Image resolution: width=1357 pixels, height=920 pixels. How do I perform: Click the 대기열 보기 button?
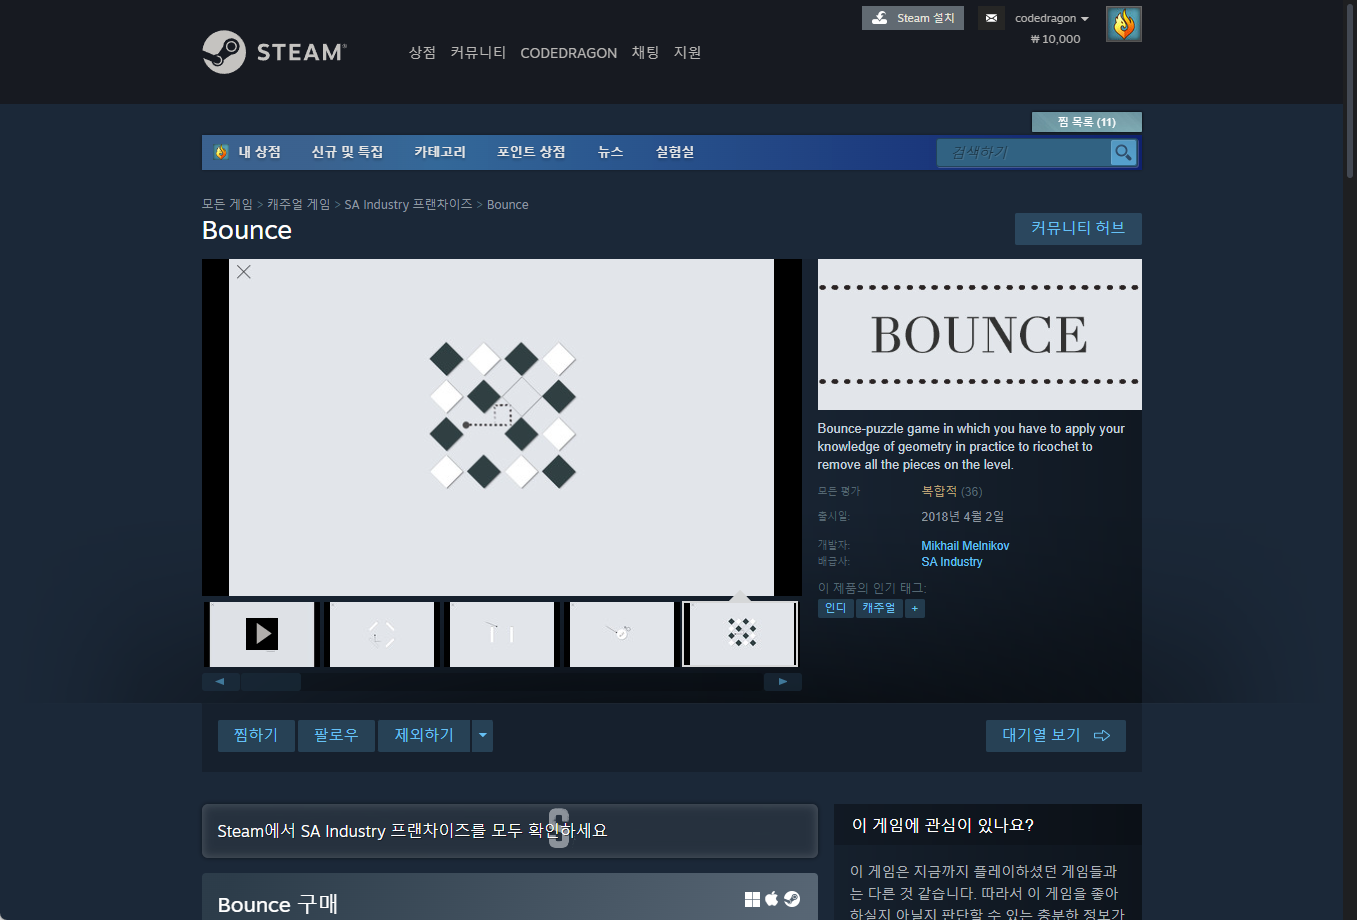1056,736
